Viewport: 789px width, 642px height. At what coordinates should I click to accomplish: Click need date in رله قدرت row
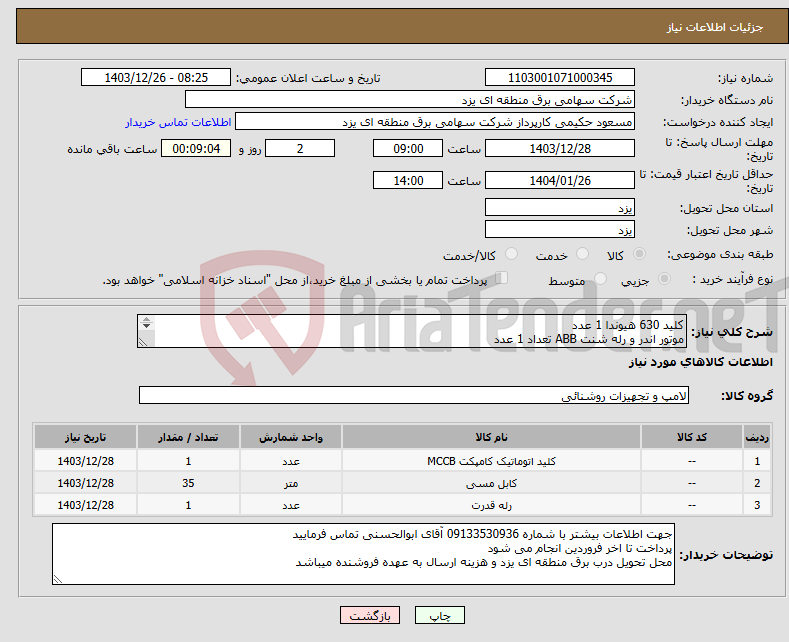click(x=86, y=505)
